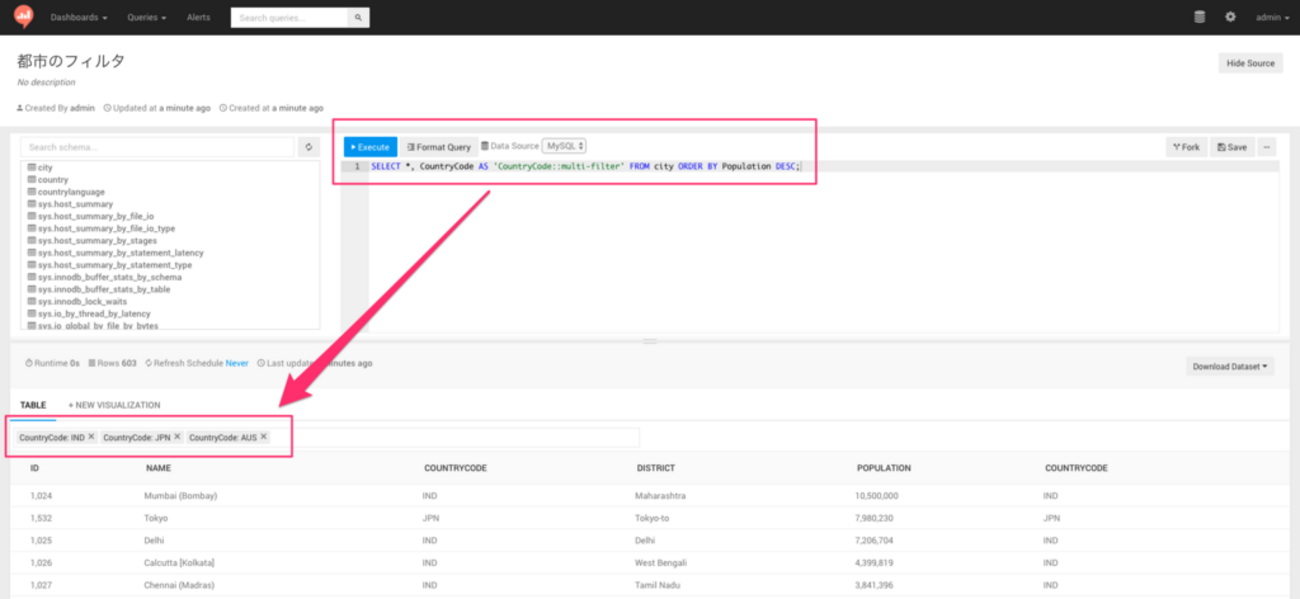Expand the Download Dataset dropdown
The width and height of the screenshot is (1300, 599).
(1230, 366)
